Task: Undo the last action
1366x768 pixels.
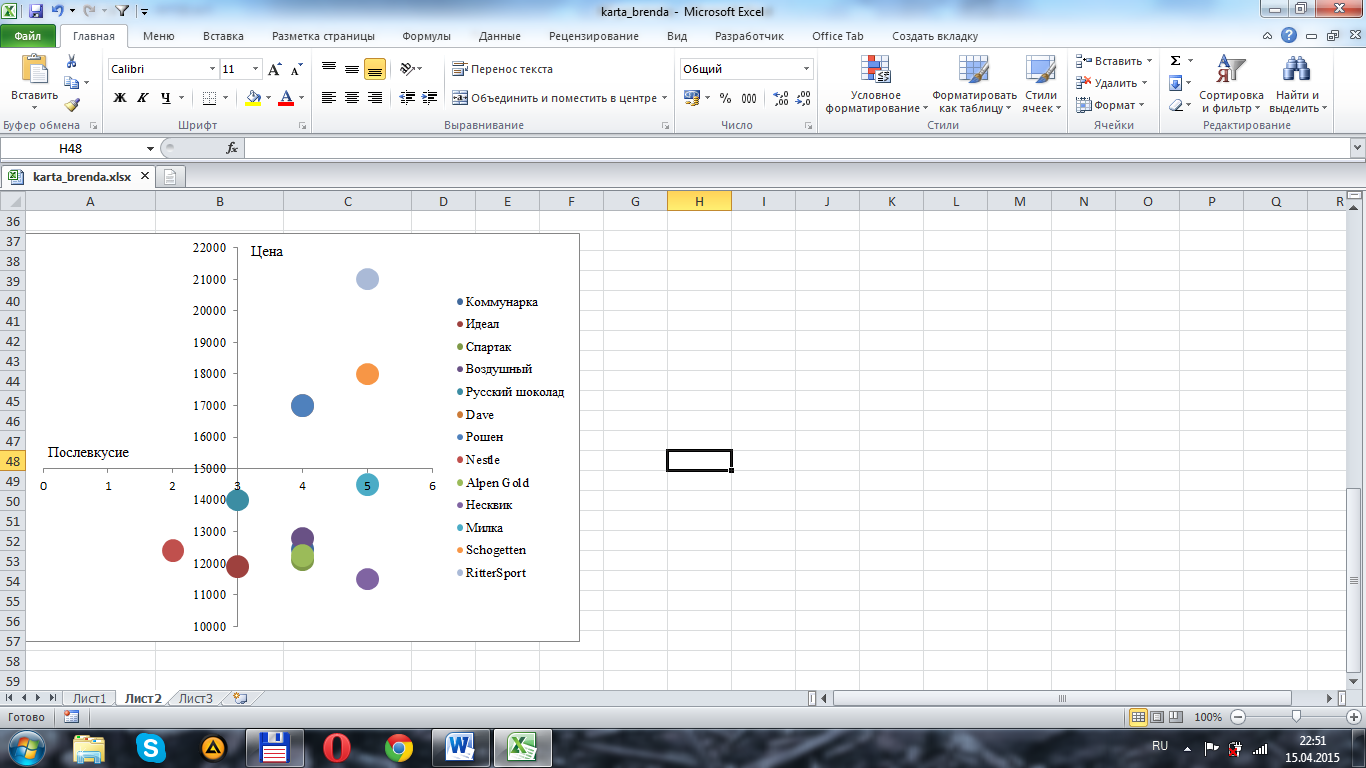Action: point(58,12)
